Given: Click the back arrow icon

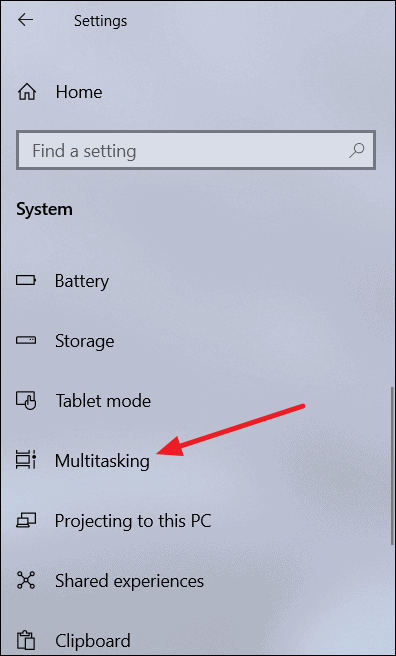Looking at the screenshot, I should 25,20.
